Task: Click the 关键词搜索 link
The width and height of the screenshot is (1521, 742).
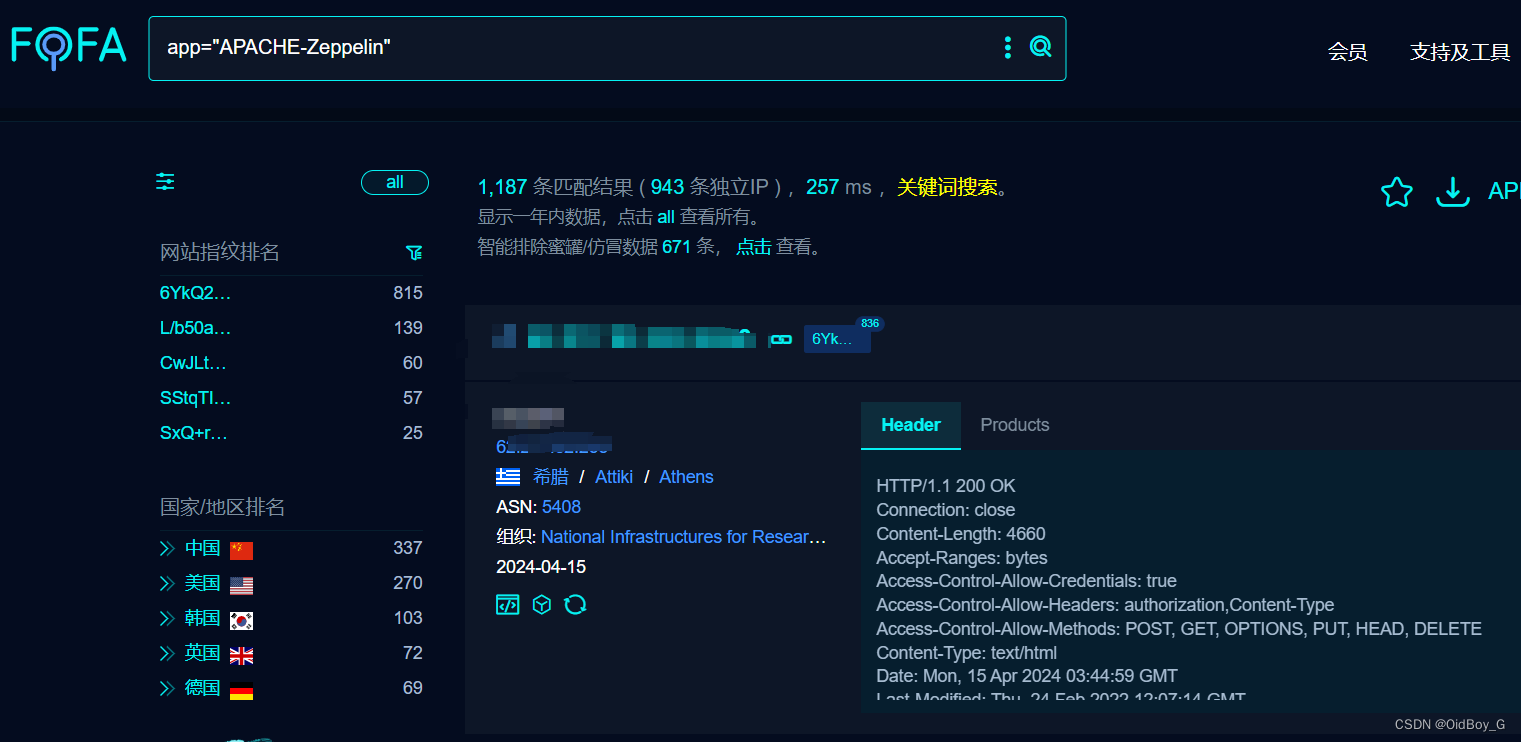Action: point(947,187)
